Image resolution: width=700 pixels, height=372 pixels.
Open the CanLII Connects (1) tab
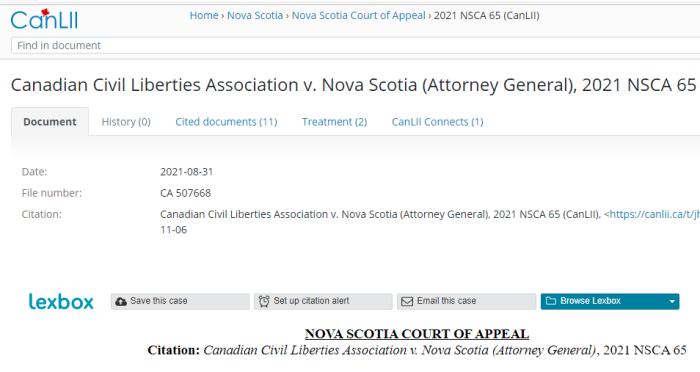438,122
